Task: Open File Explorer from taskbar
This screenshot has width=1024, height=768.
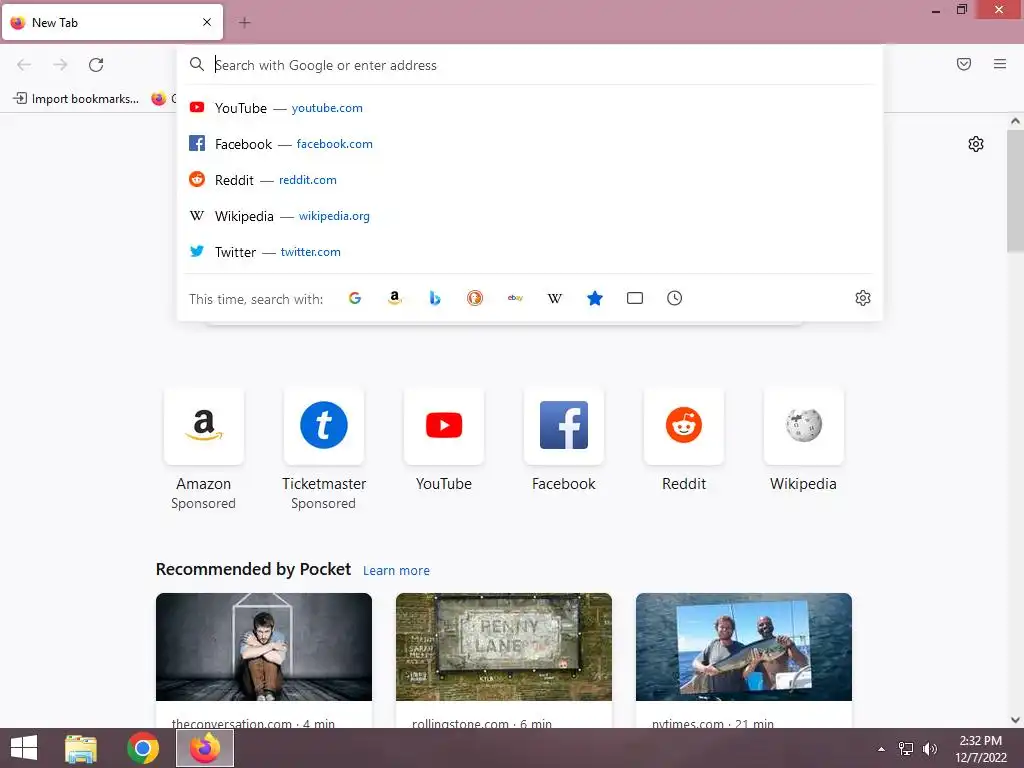Action: 81,748
